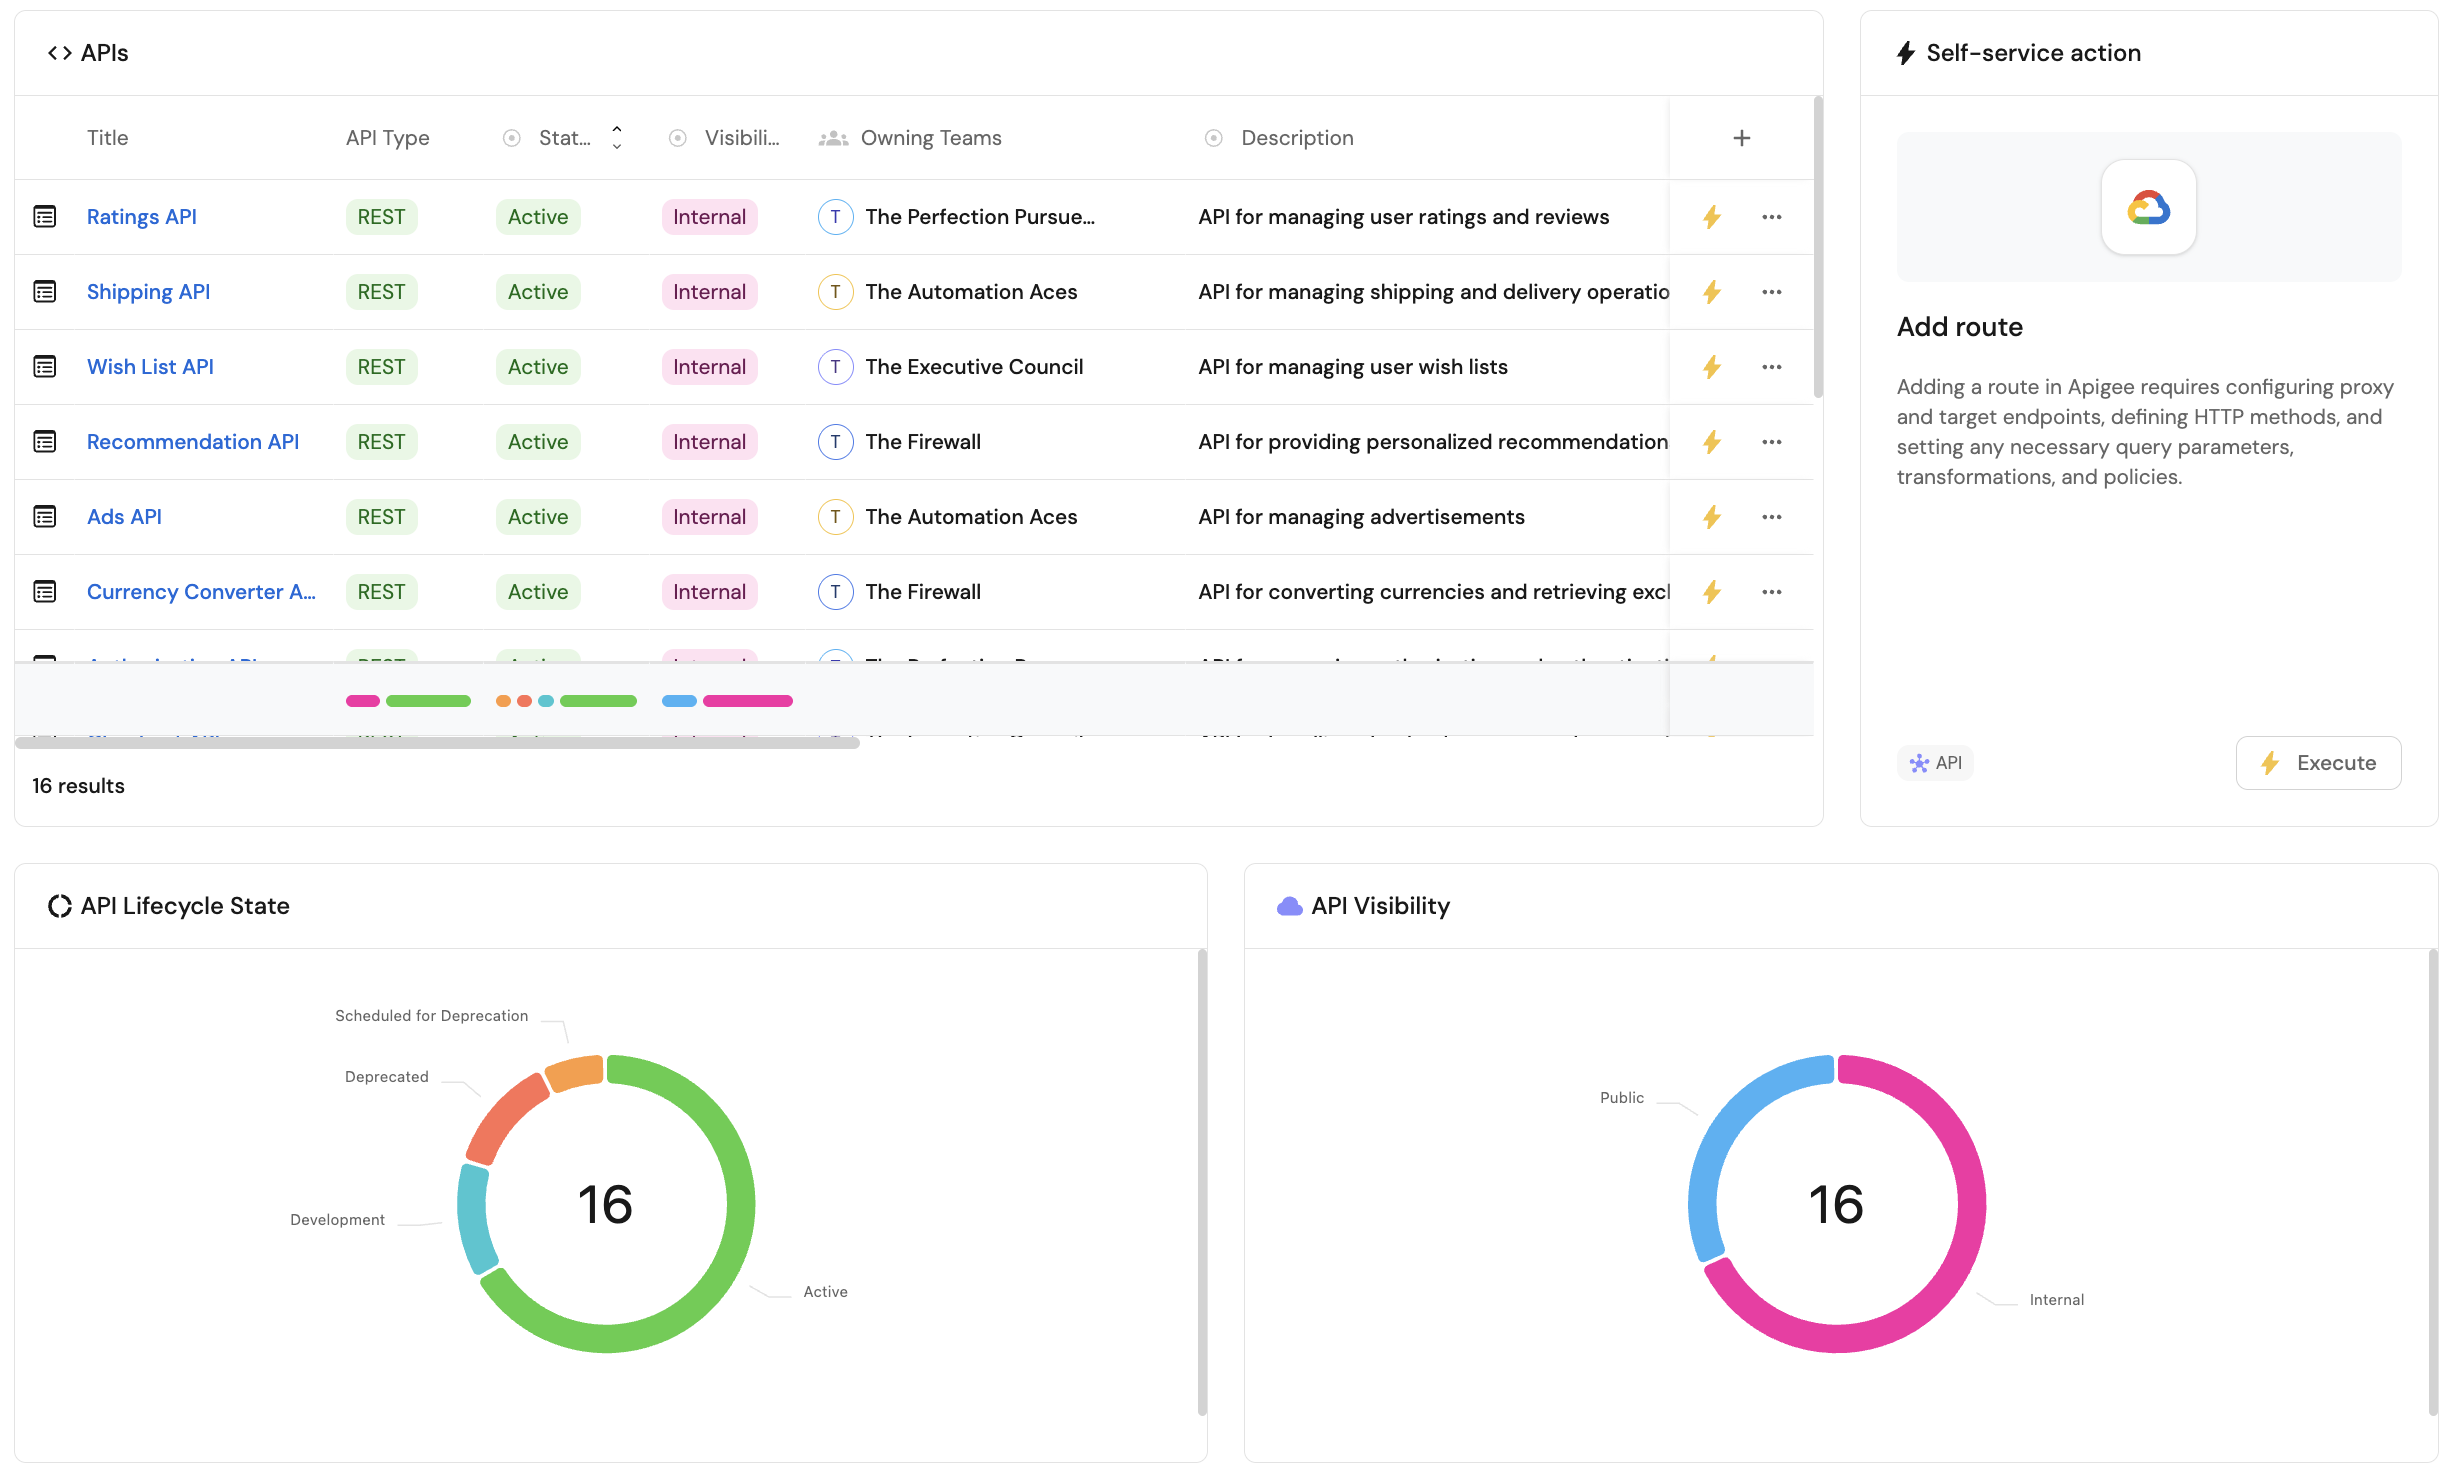This screenshot has height=1478, width=2454.
Task: Click the API tag in the Add route card
Action: (1935, 763)
